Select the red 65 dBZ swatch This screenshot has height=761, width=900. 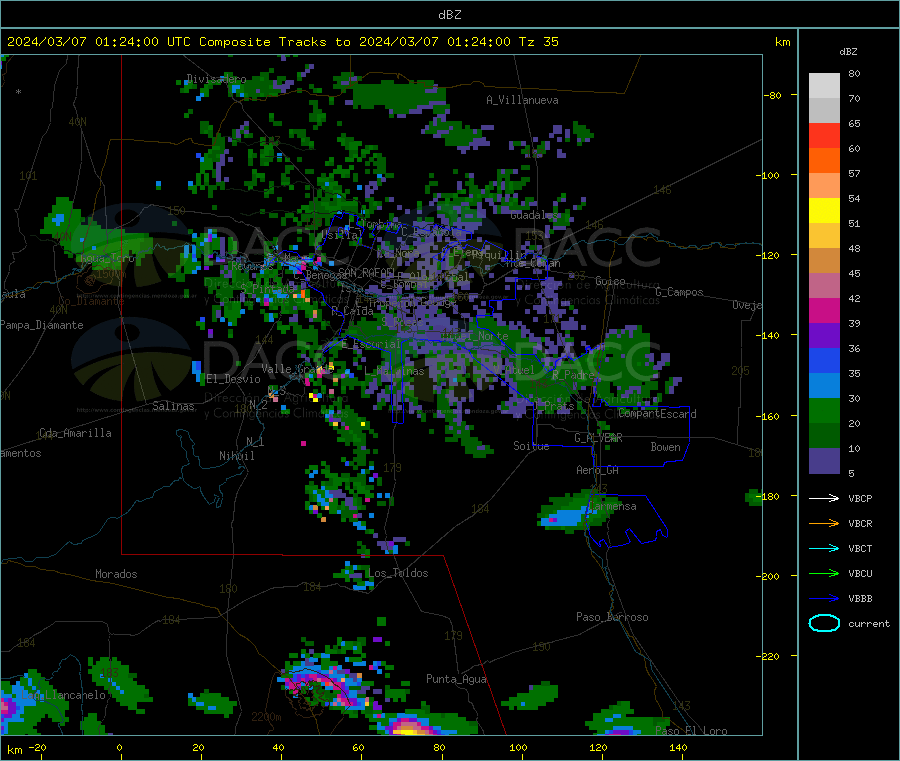[x=824, y=136]
